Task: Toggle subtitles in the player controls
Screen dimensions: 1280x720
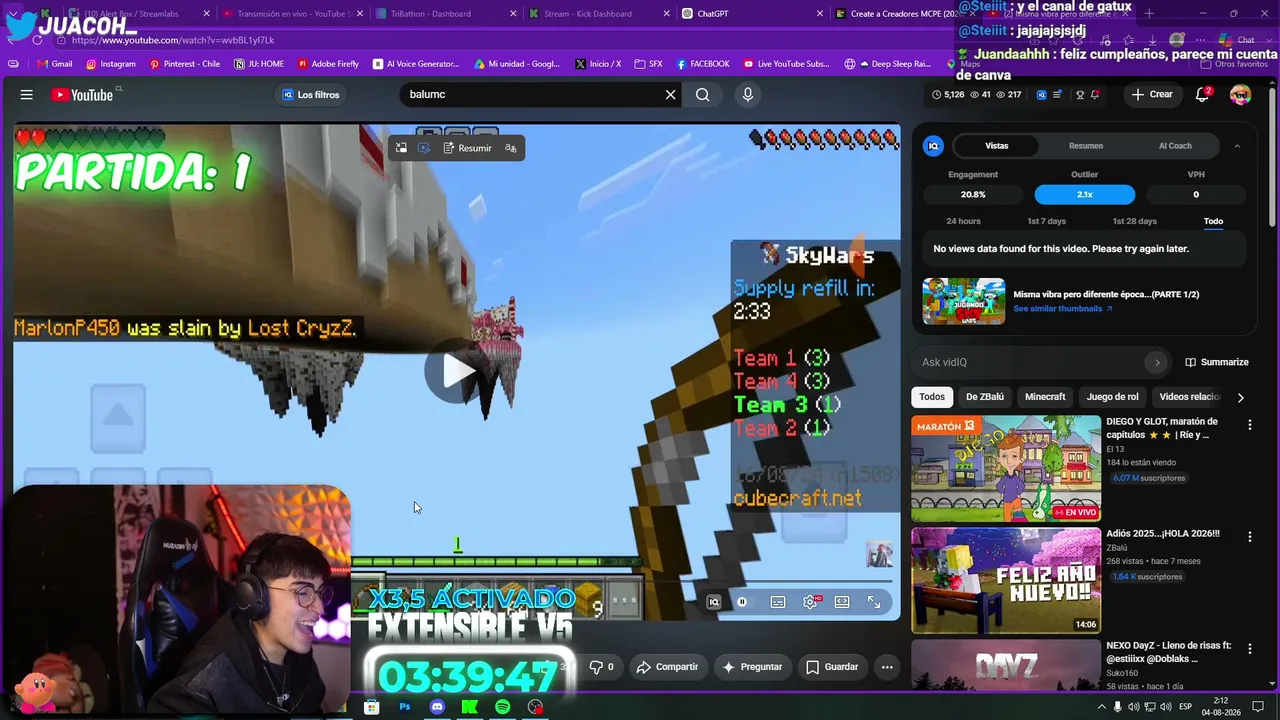Action: (x=778, y=602)
